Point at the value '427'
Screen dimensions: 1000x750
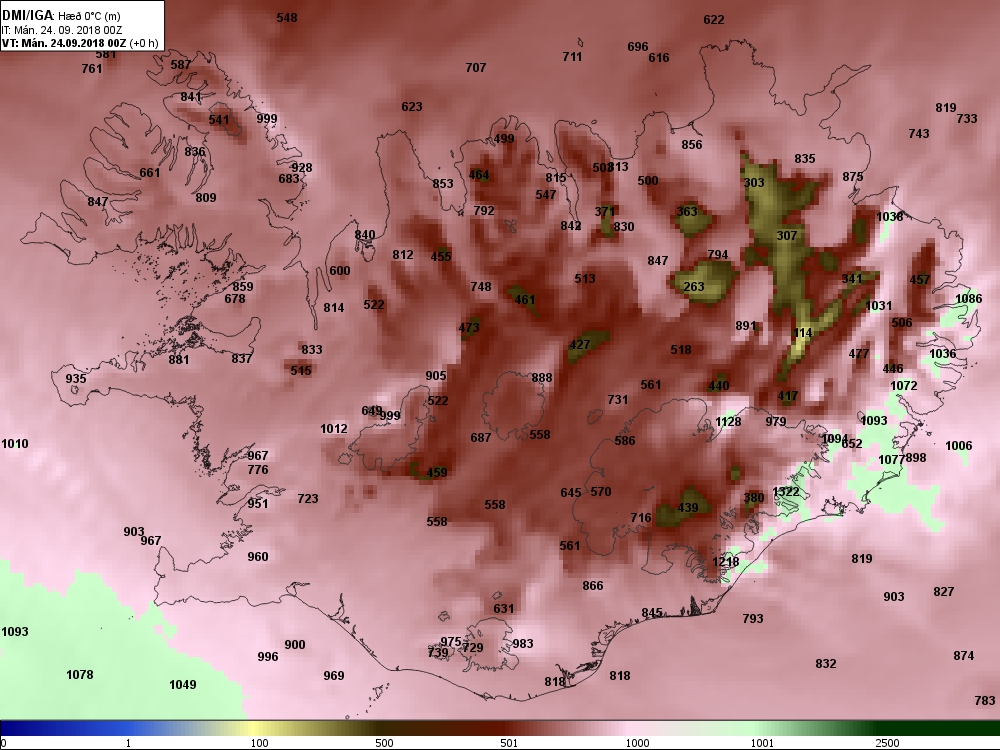tap(580, 345)
